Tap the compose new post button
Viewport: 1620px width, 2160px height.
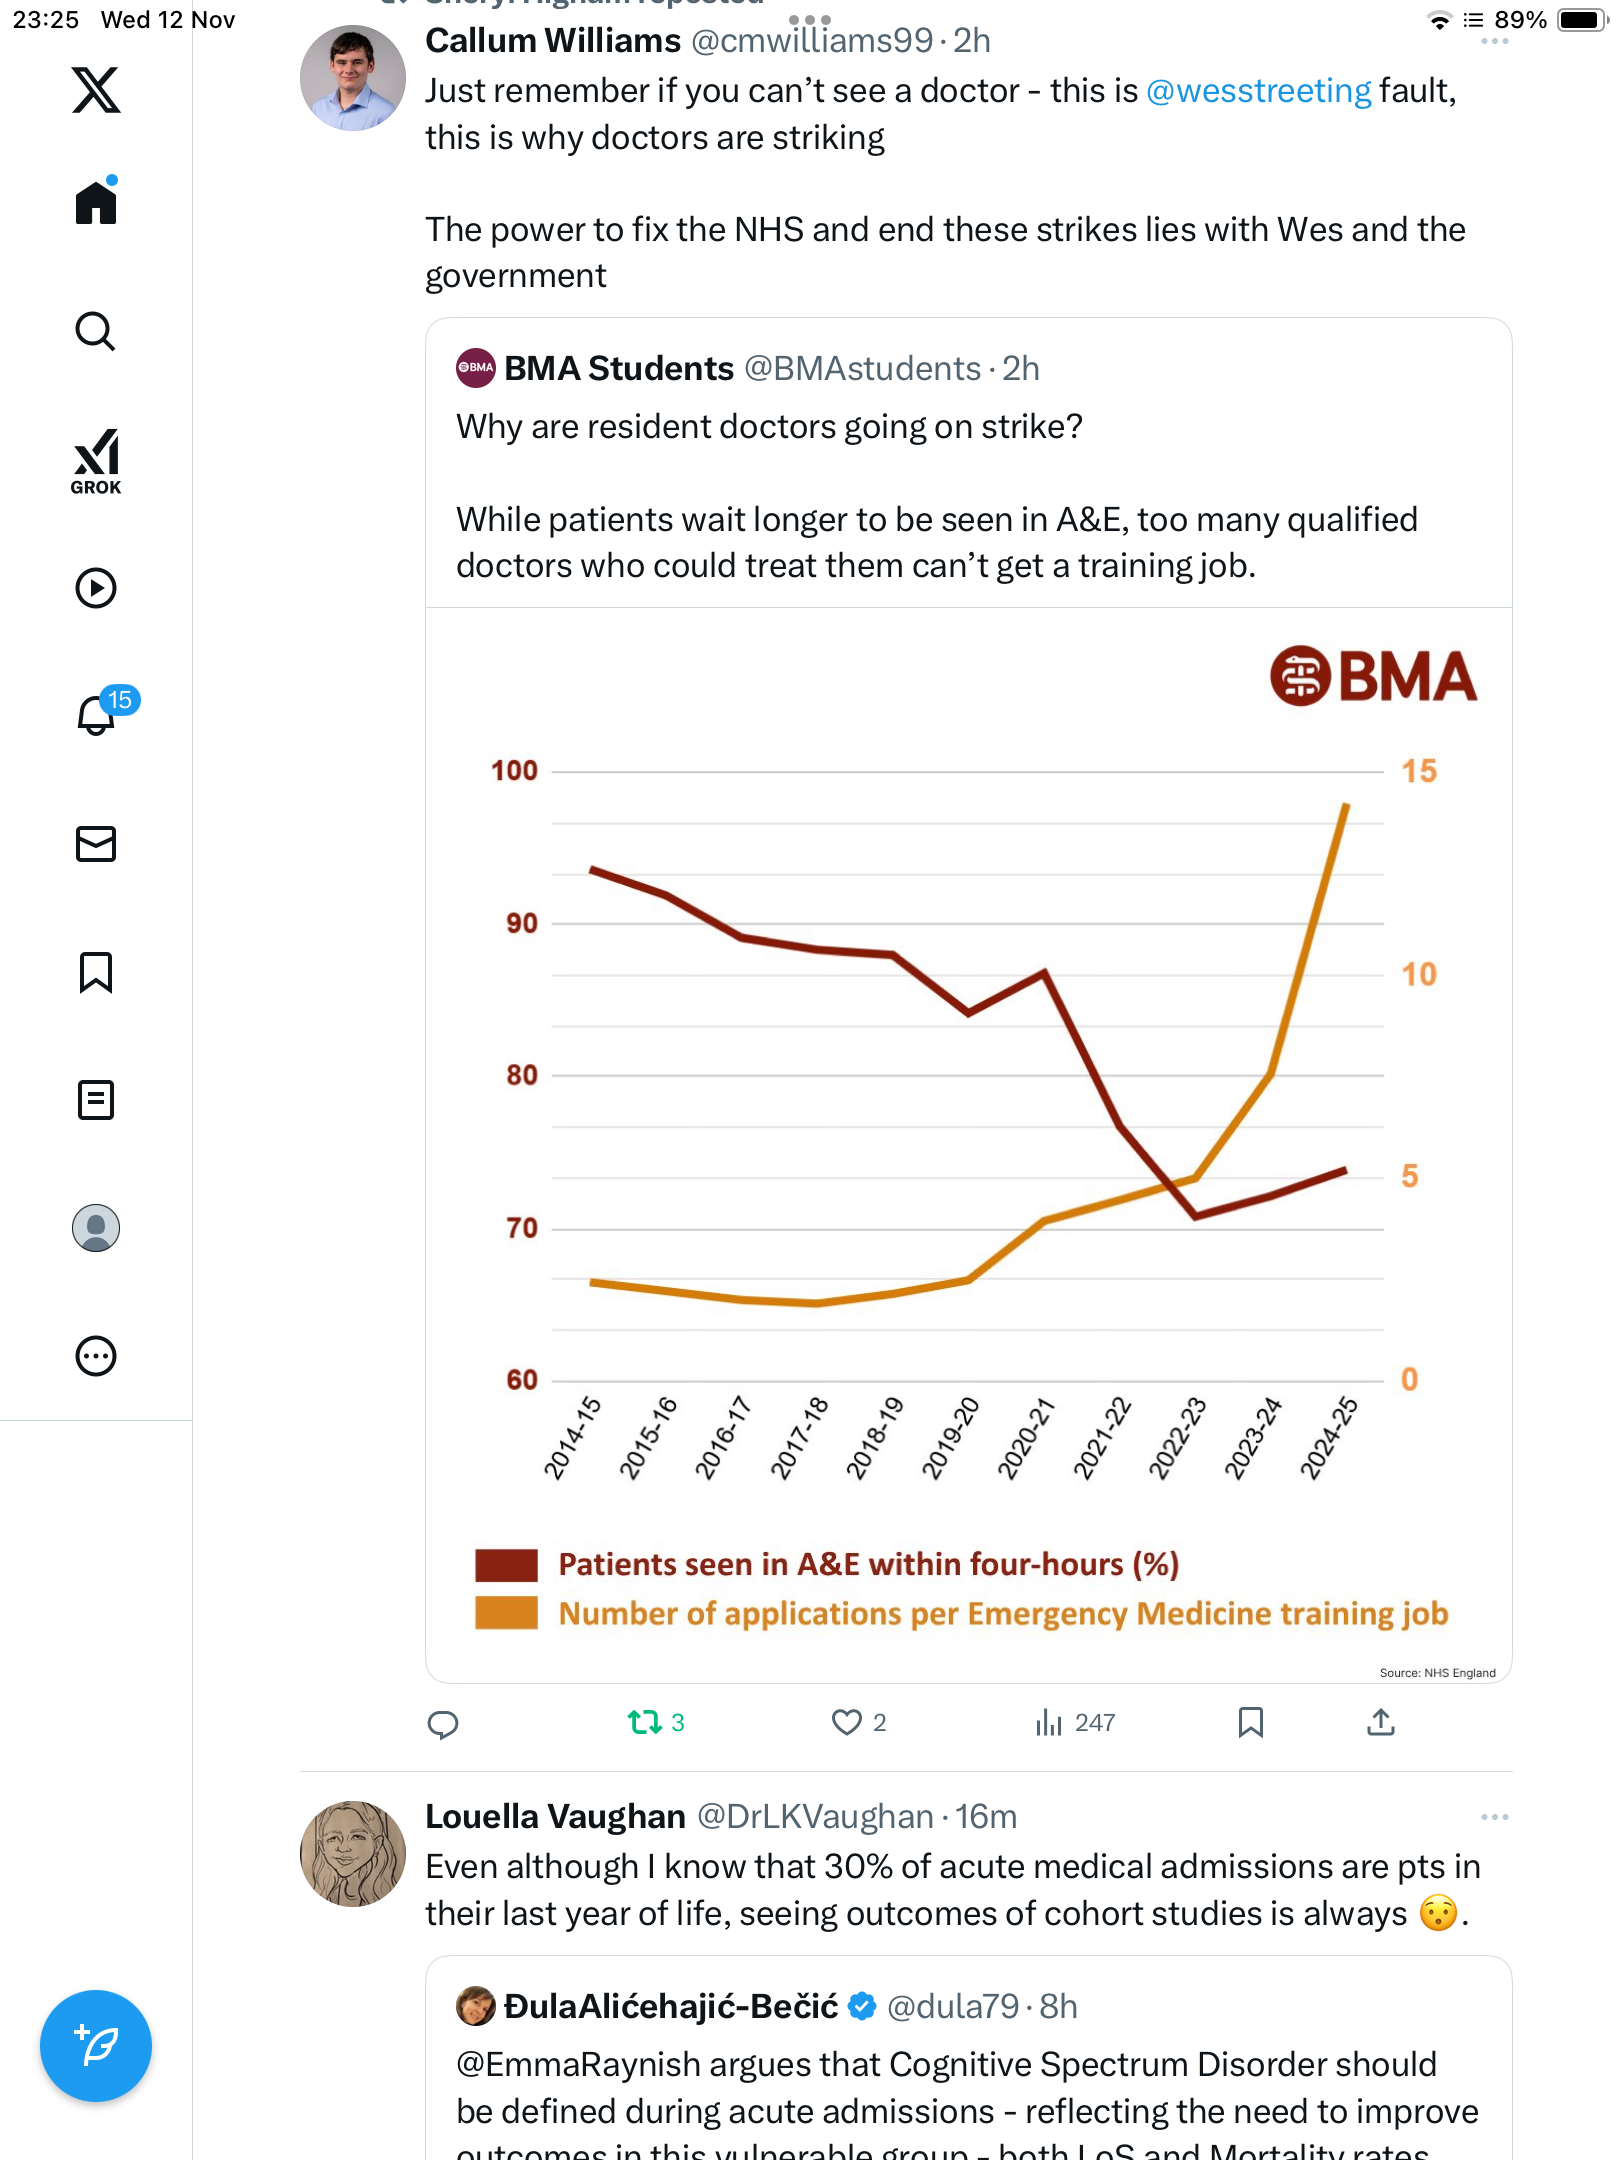tap(96, 2046)
